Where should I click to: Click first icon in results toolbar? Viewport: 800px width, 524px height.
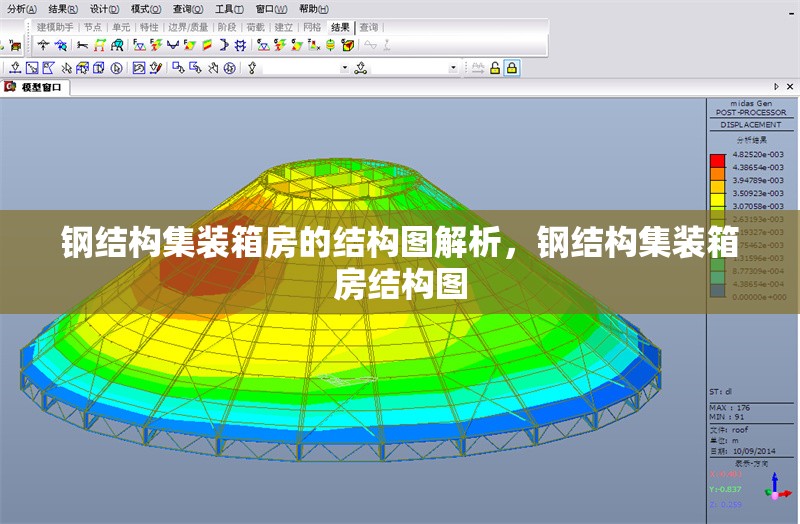click(44, 45)
